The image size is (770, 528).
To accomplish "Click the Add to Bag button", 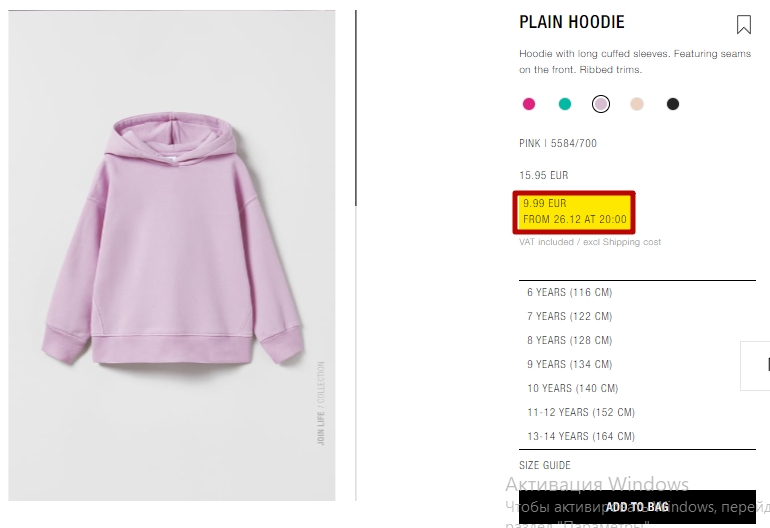I will (x=637, y=507).
